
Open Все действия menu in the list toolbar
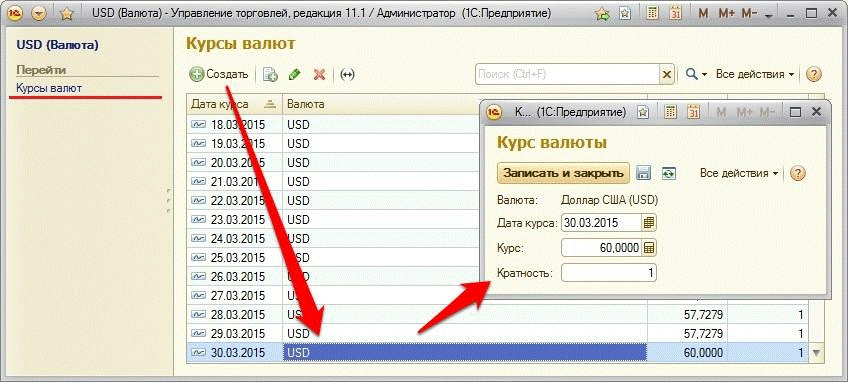pyautogui.click(x=755, y=74)
